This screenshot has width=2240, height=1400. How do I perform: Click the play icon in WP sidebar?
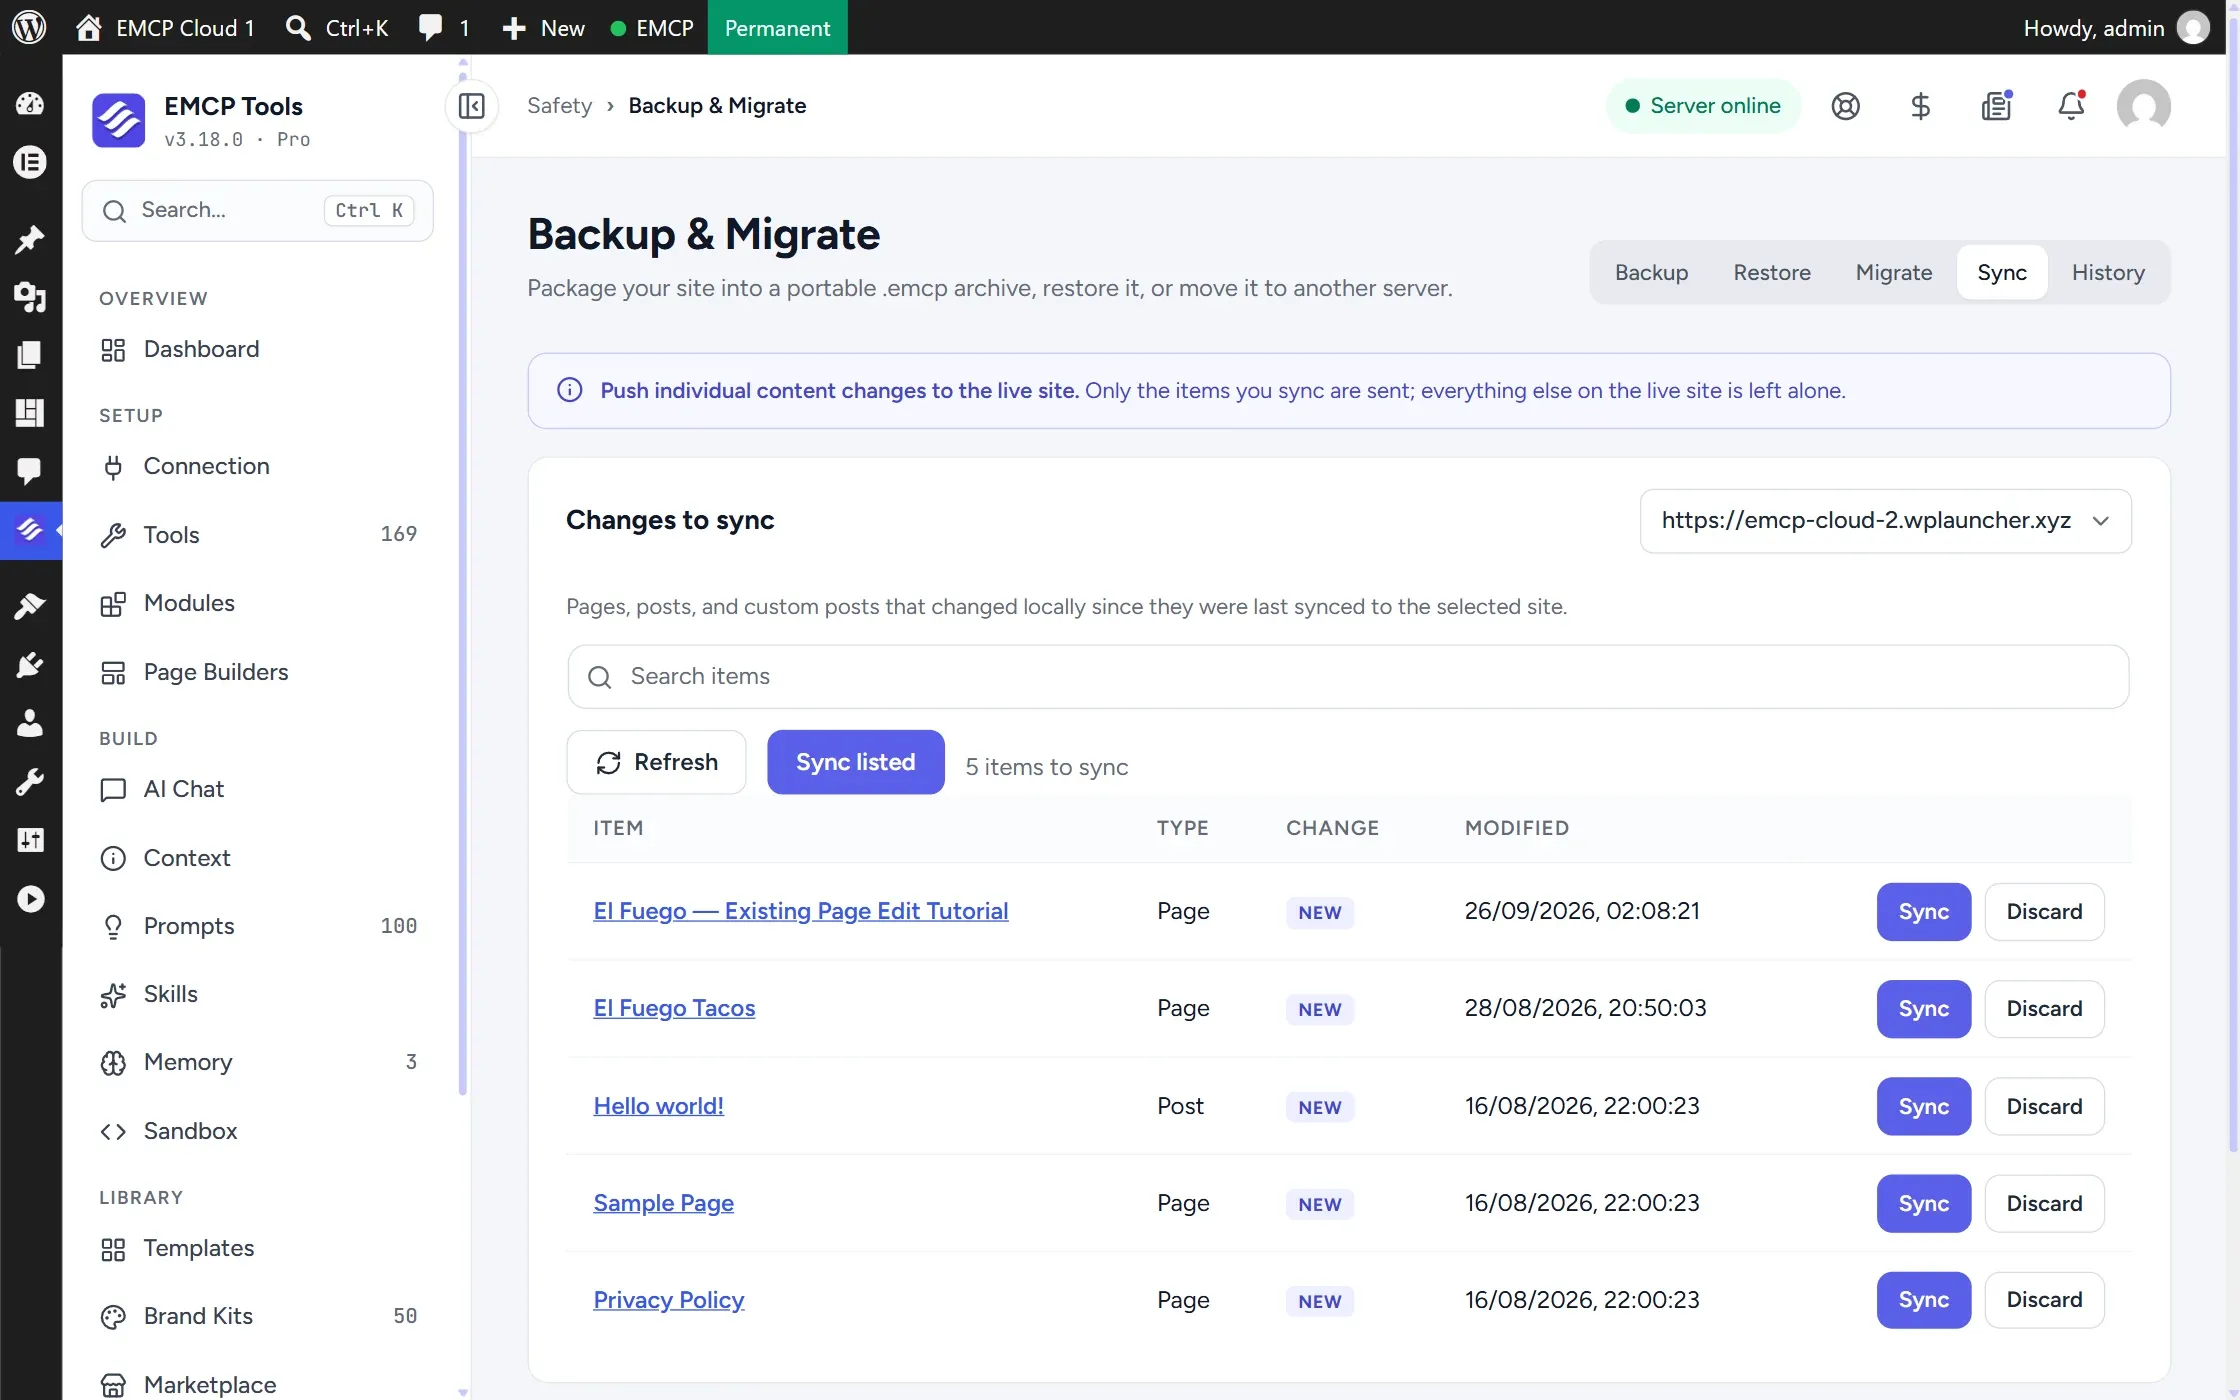click(30, 899)
